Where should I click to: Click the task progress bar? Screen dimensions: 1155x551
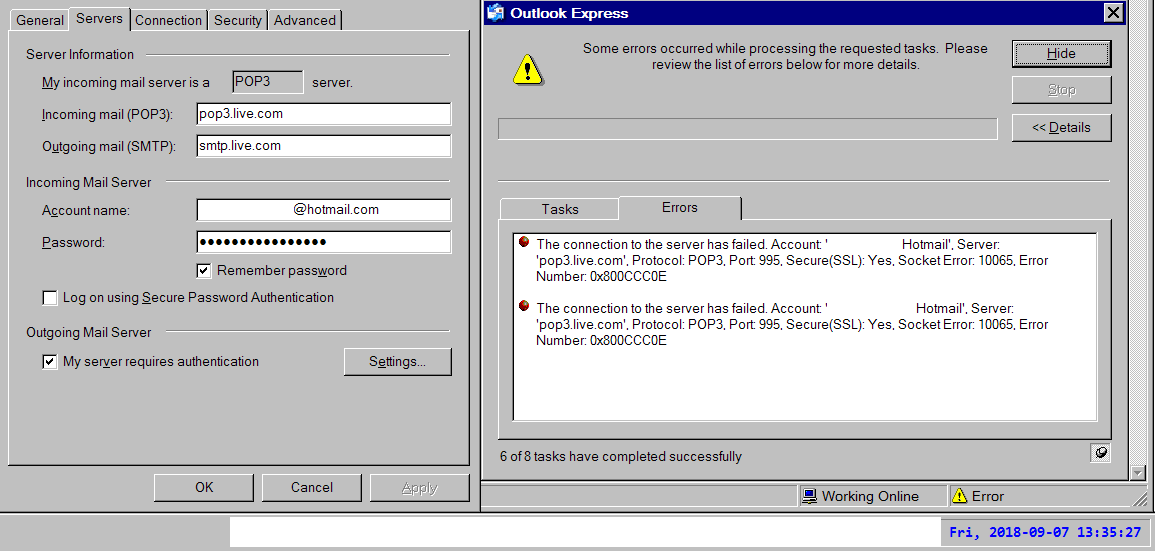(747, 129)
